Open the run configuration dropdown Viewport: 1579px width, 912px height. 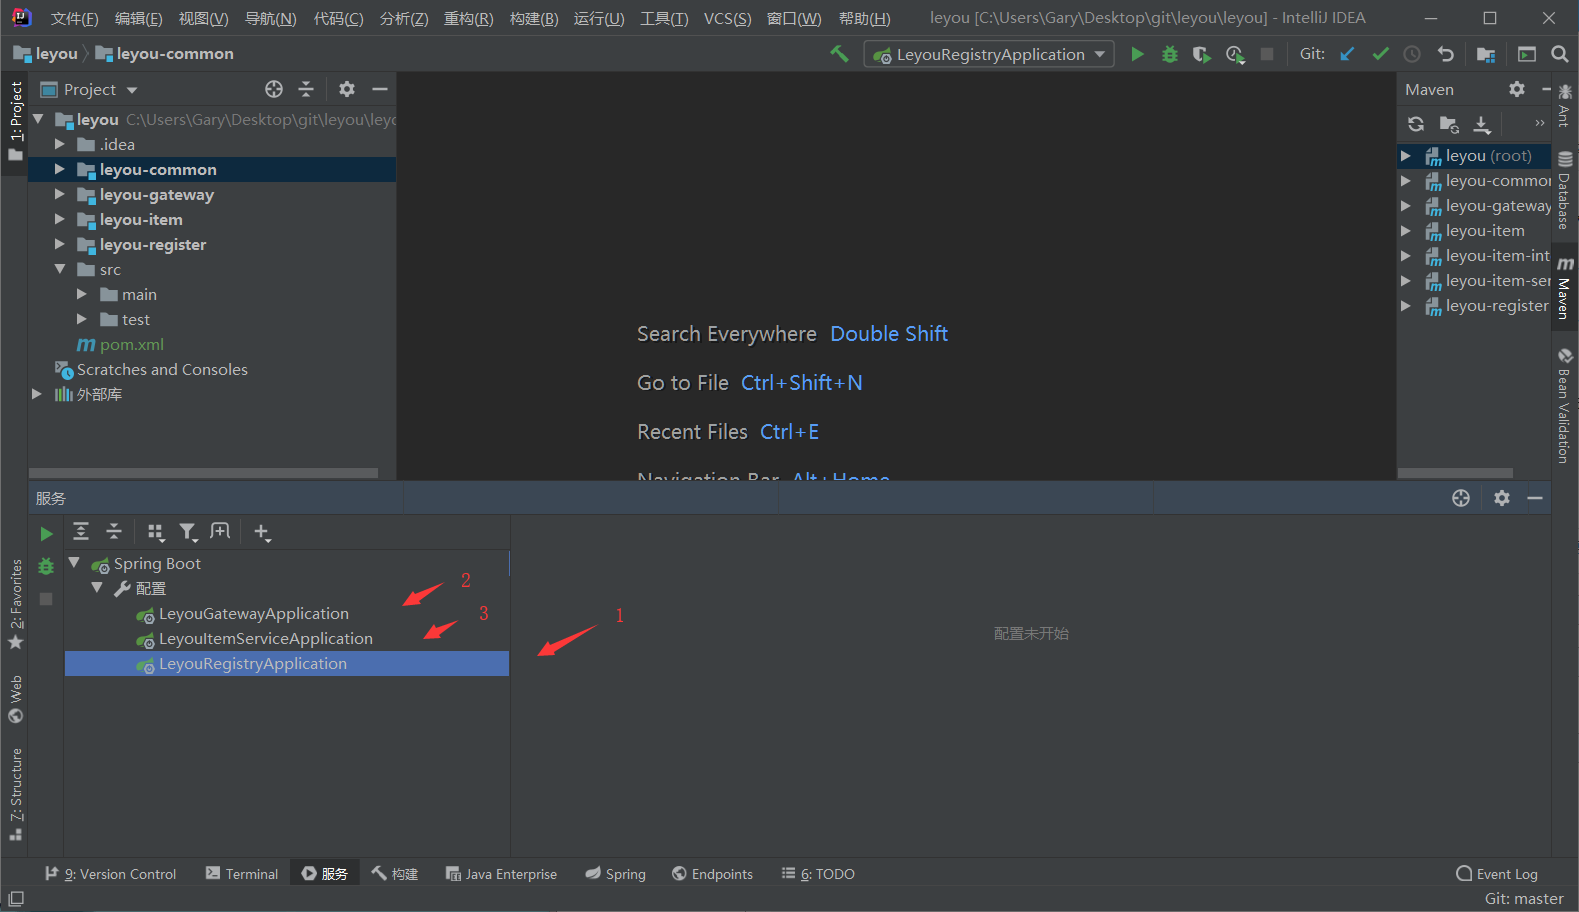click(990, 54)
